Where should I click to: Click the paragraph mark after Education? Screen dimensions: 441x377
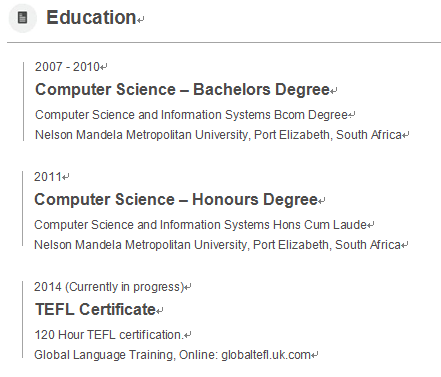(x=141, y=20)
